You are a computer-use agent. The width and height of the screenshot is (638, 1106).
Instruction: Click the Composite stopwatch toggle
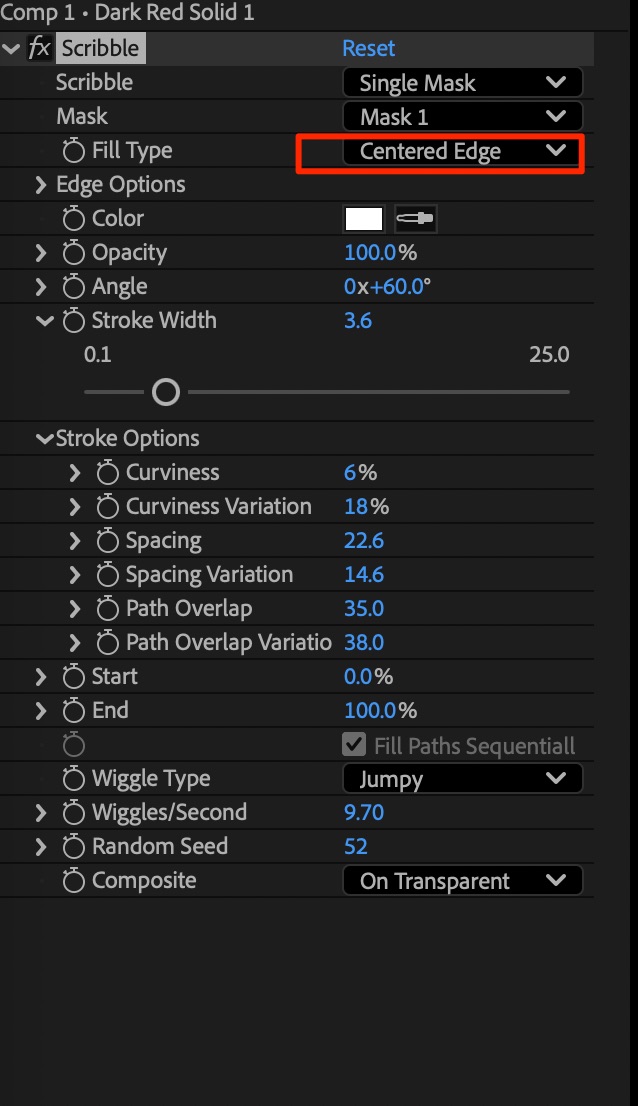tap(74, 881)
